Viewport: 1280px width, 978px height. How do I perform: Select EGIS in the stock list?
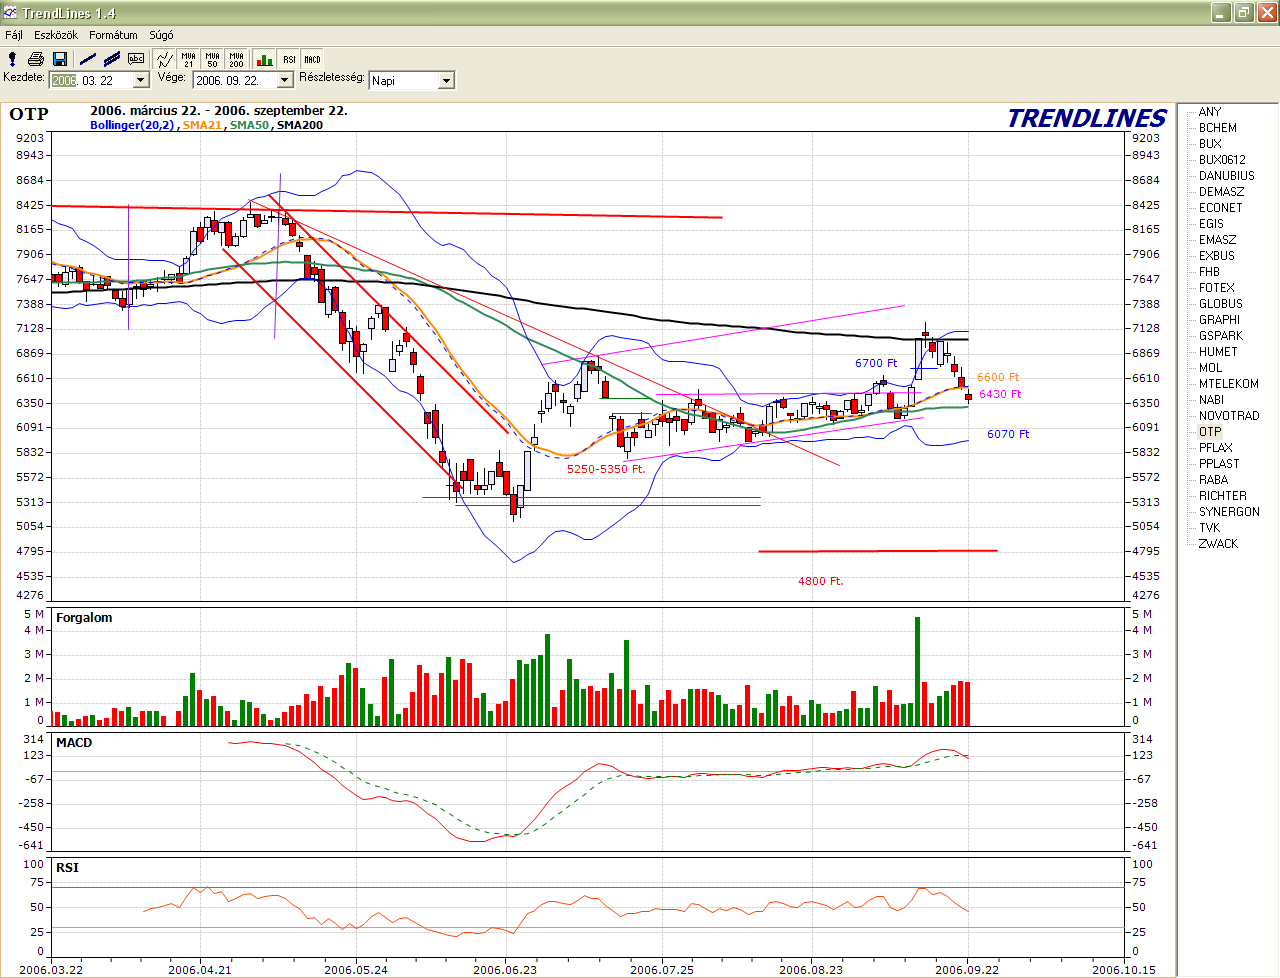(x=1211, y=224)
